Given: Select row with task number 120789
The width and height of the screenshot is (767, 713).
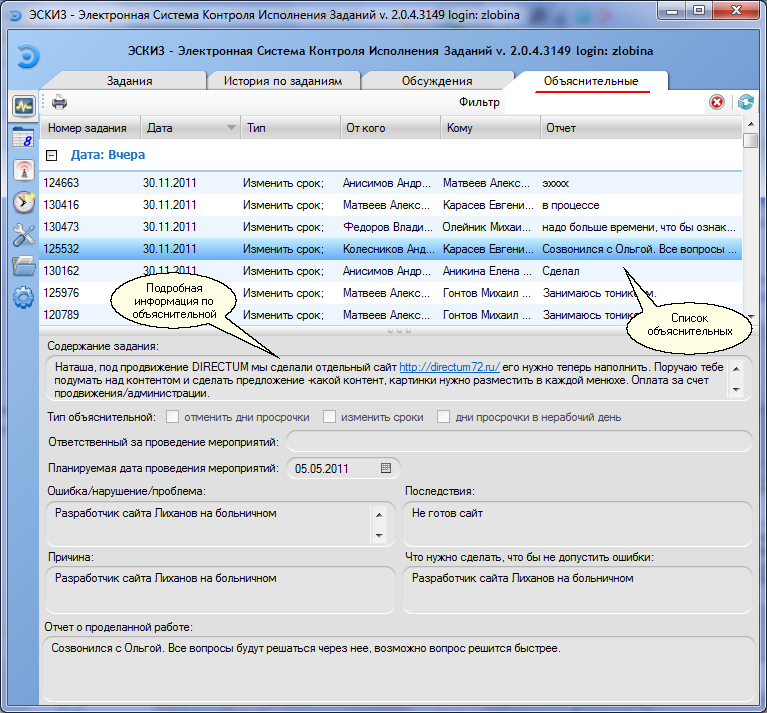Looking at the screenshot, I should pos(390,314).
